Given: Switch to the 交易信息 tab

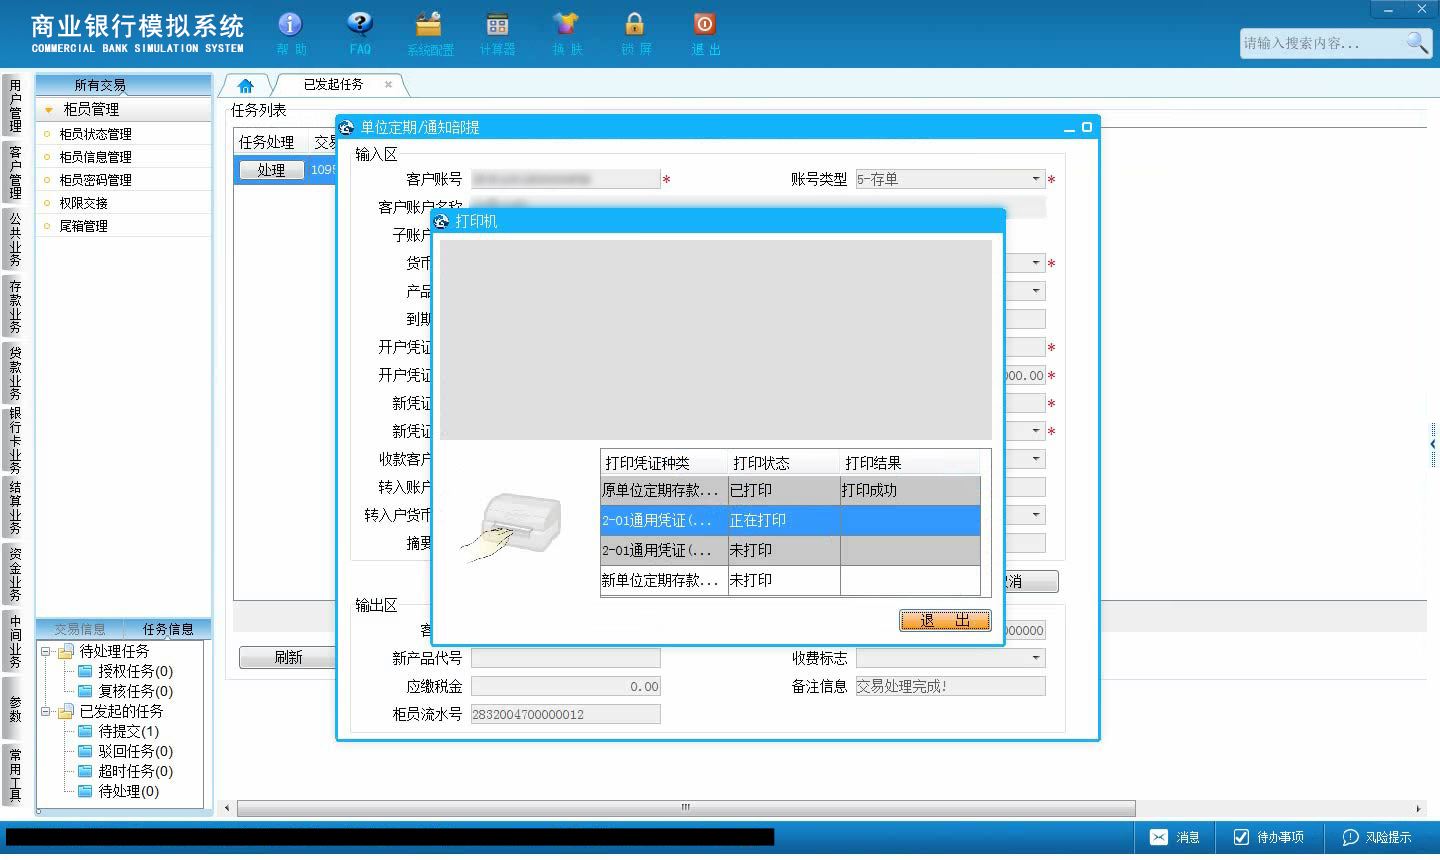Looking at the screenshot, I should pos(80,629).
